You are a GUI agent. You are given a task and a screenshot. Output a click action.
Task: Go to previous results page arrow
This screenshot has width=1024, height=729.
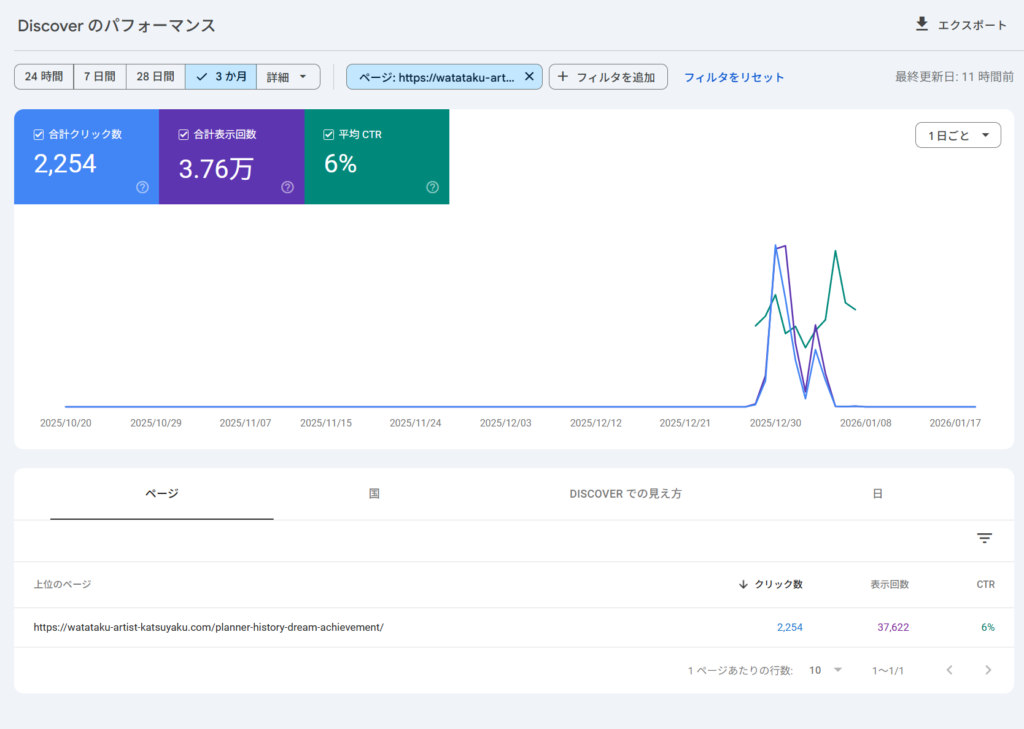[x=950, y=670]
